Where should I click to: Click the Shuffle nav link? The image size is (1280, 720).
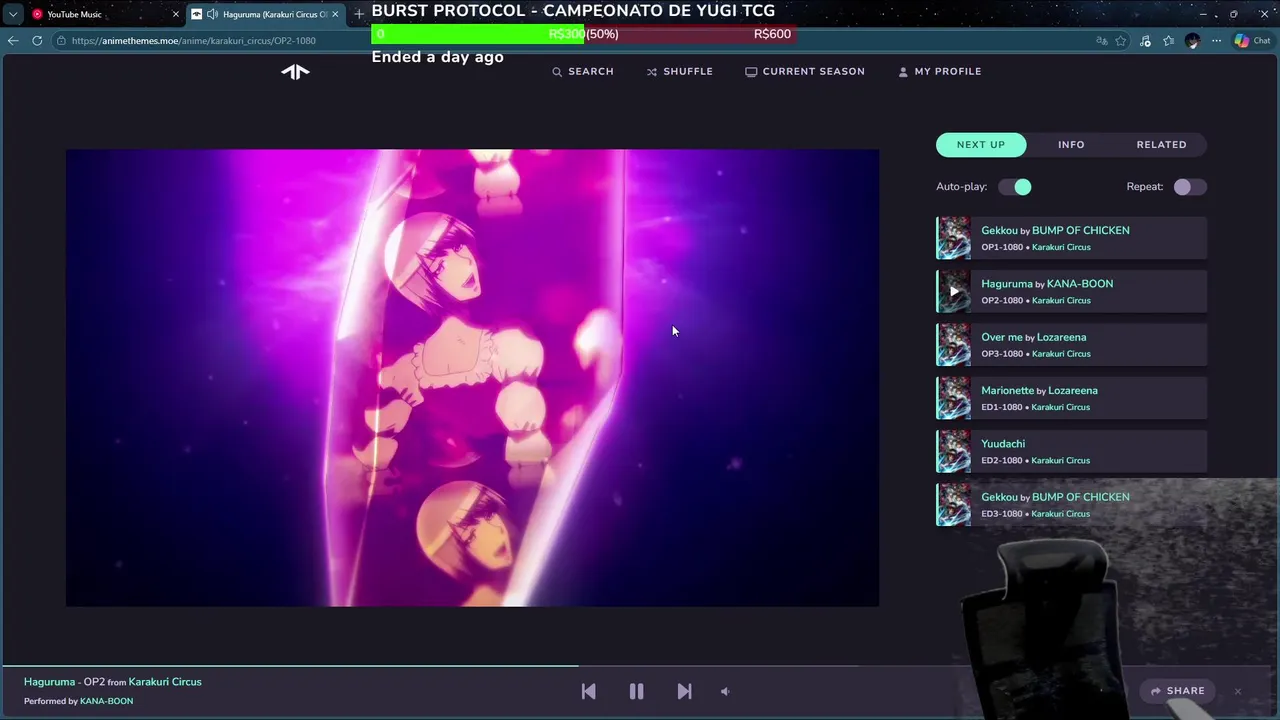pyautogui.click(x=680, y=71)
